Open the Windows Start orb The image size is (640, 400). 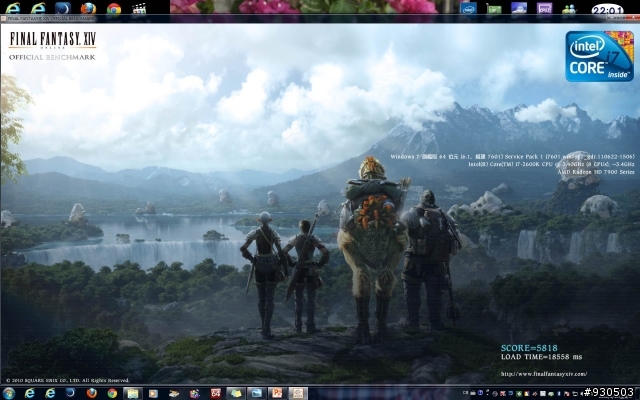(x=8, y=393)
